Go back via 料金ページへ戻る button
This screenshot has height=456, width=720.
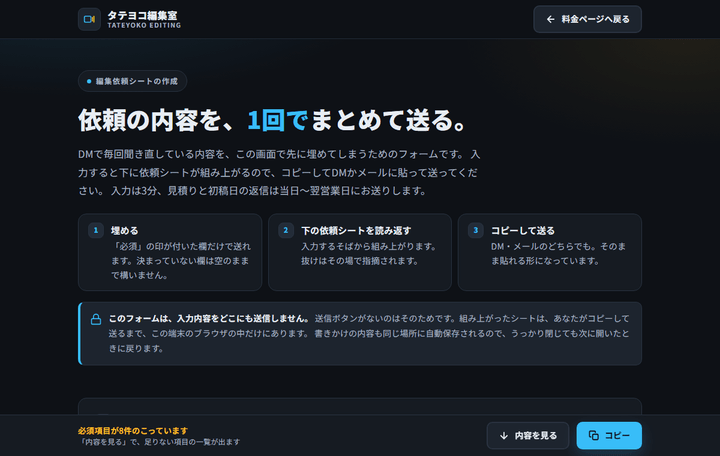587,19
